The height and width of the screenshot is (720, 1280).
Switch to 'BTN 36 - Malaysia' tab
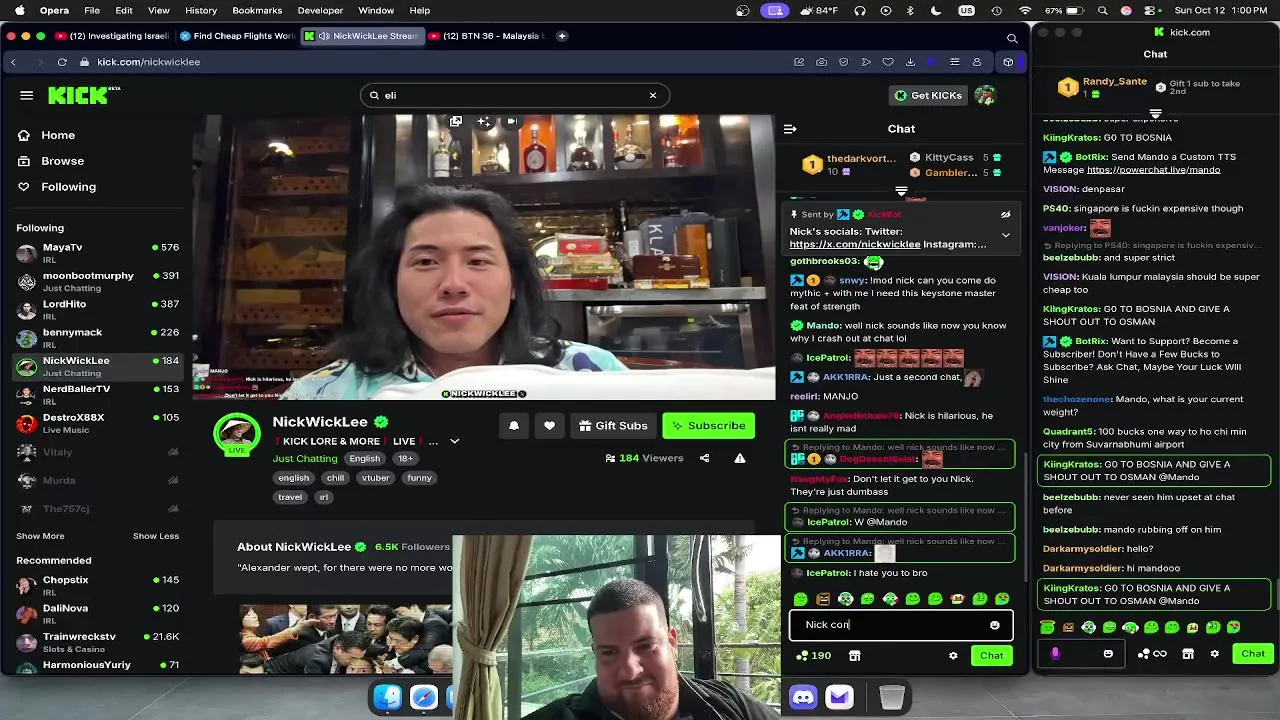pyautogui.click(x=487, y=36)
